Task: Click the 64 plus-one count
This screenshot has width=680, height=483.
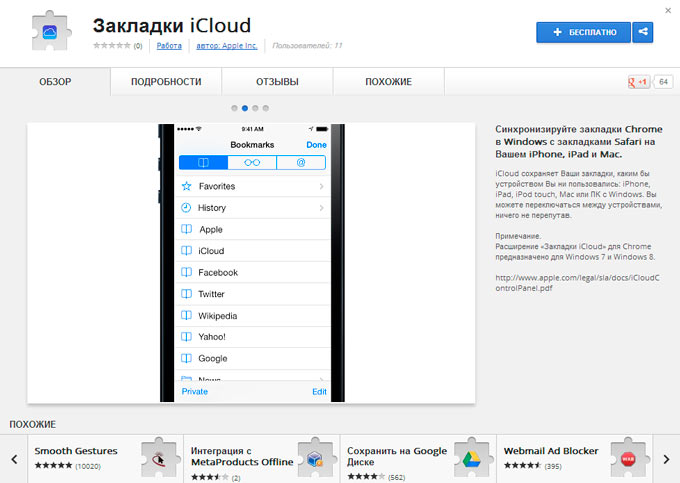Action: pyautogui.click(x=664, y=82)
